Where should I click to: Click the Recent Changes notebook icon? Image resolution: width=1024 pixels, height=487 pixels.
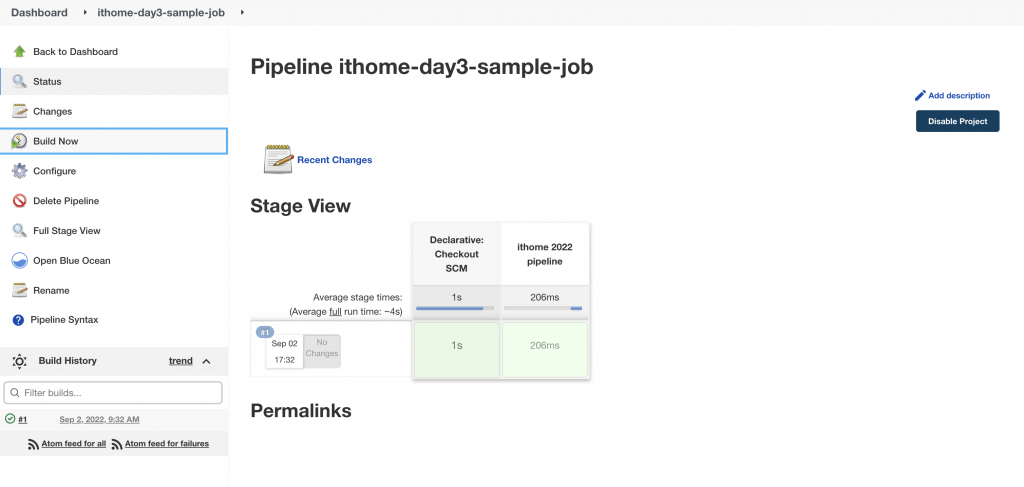point(278,159)
